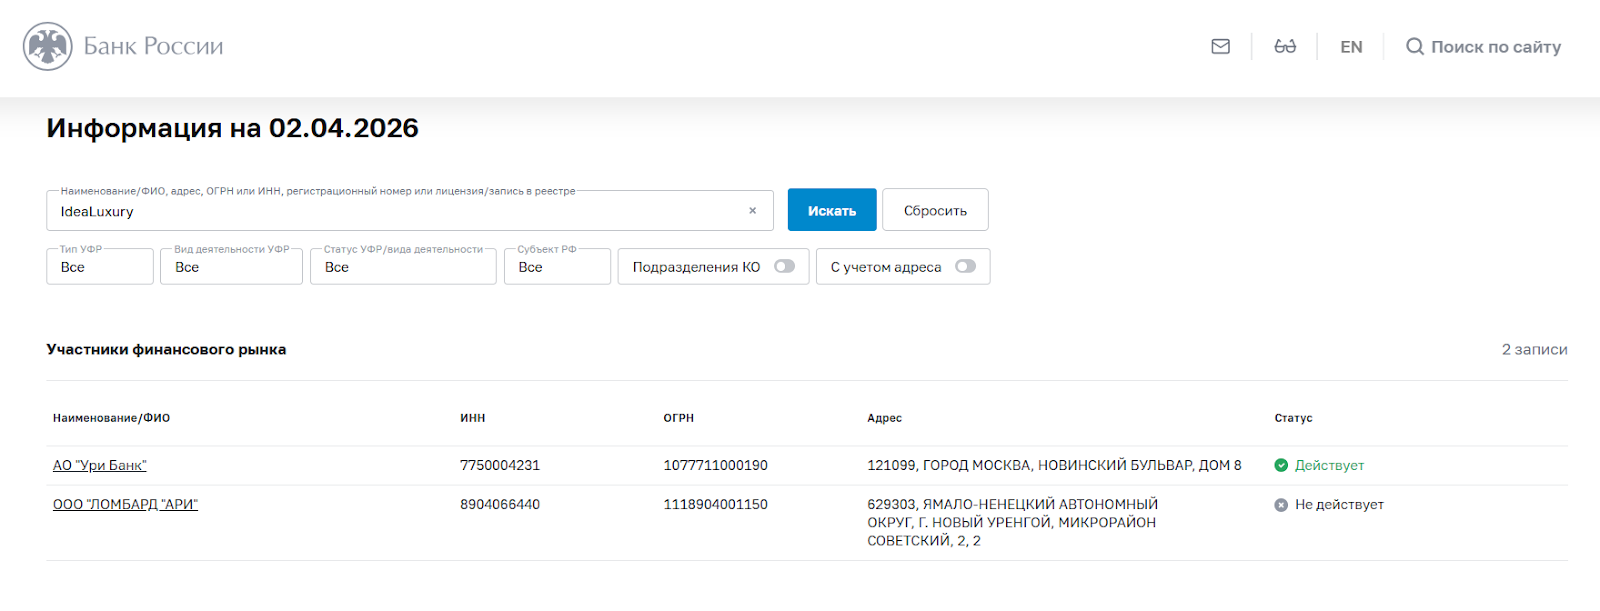Open the АО "Ури Банк" link
1600x611 pixels.
100,465
